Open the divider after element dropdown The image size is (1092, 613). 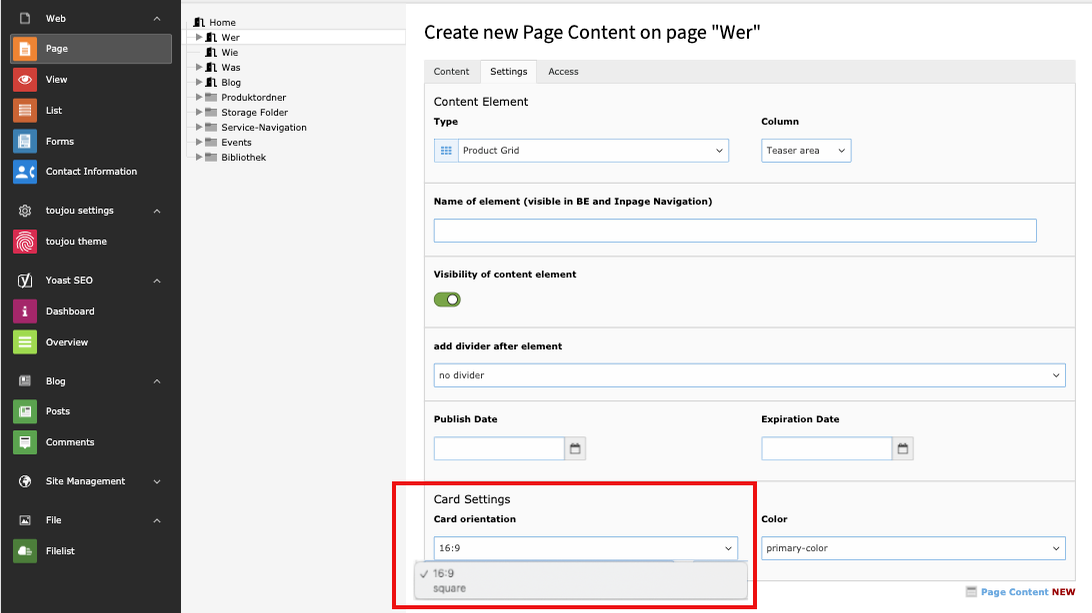[749, 376]
